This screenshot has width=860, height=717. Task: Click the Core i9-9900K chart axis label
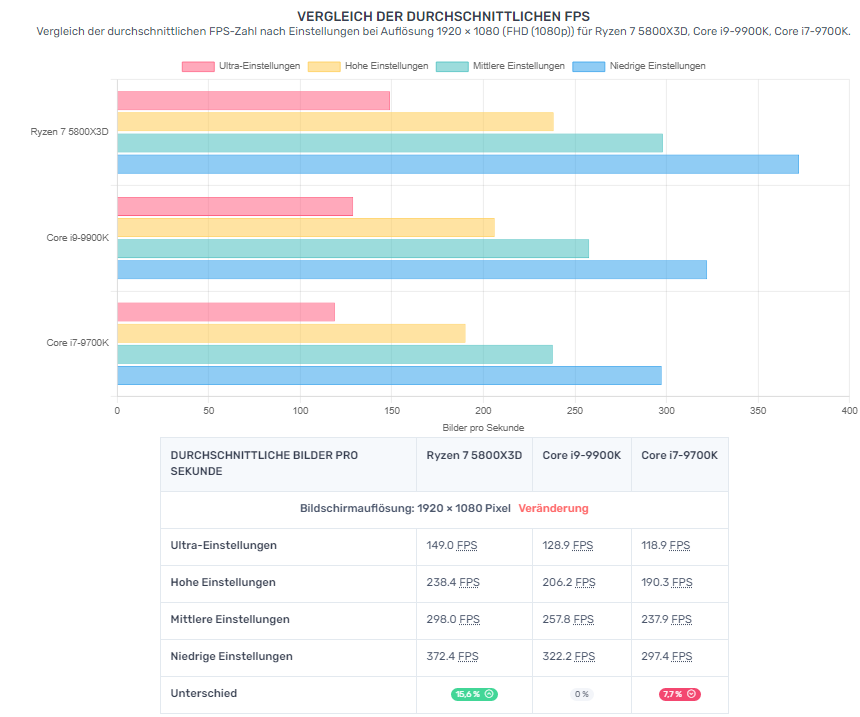pos(78,238)
